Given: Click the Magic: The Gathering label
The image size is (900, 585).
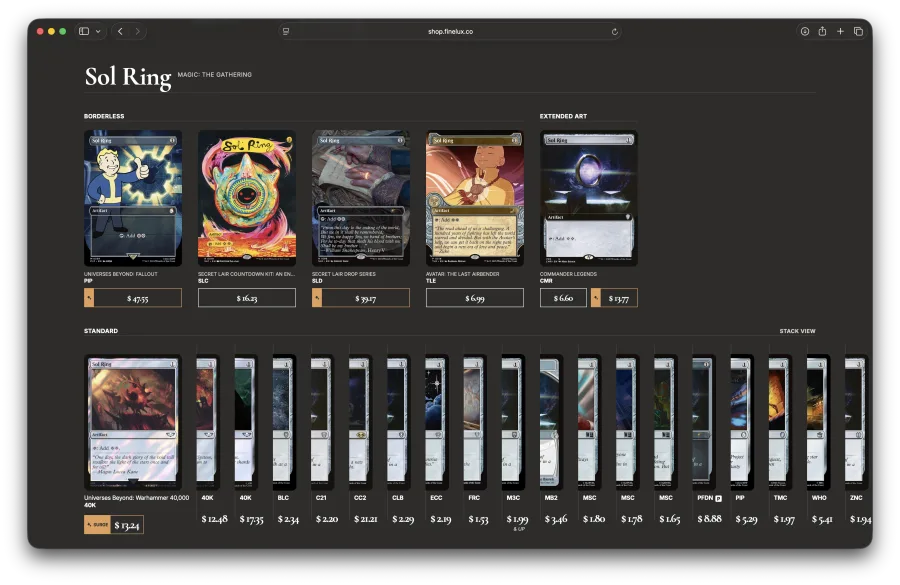Looking at the screenshot, I should click(214, 75).
